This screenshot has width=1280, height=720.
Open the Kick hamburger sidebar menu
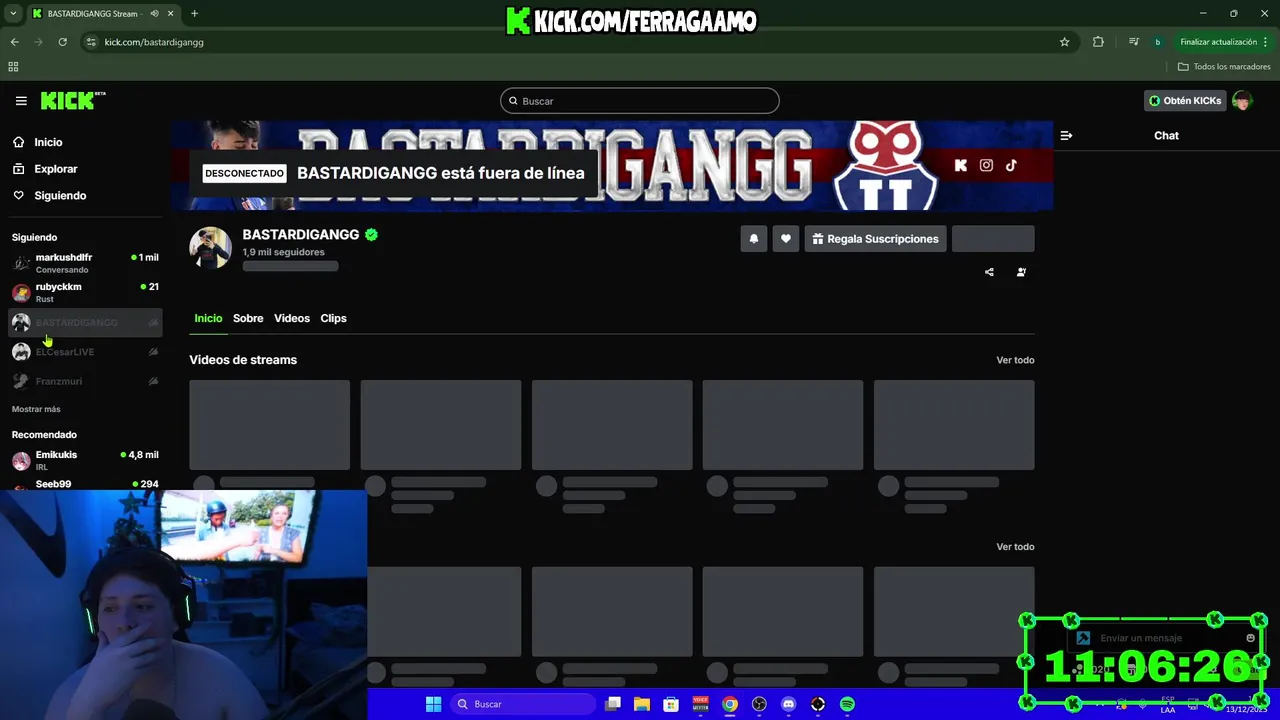tap(21, 101)
